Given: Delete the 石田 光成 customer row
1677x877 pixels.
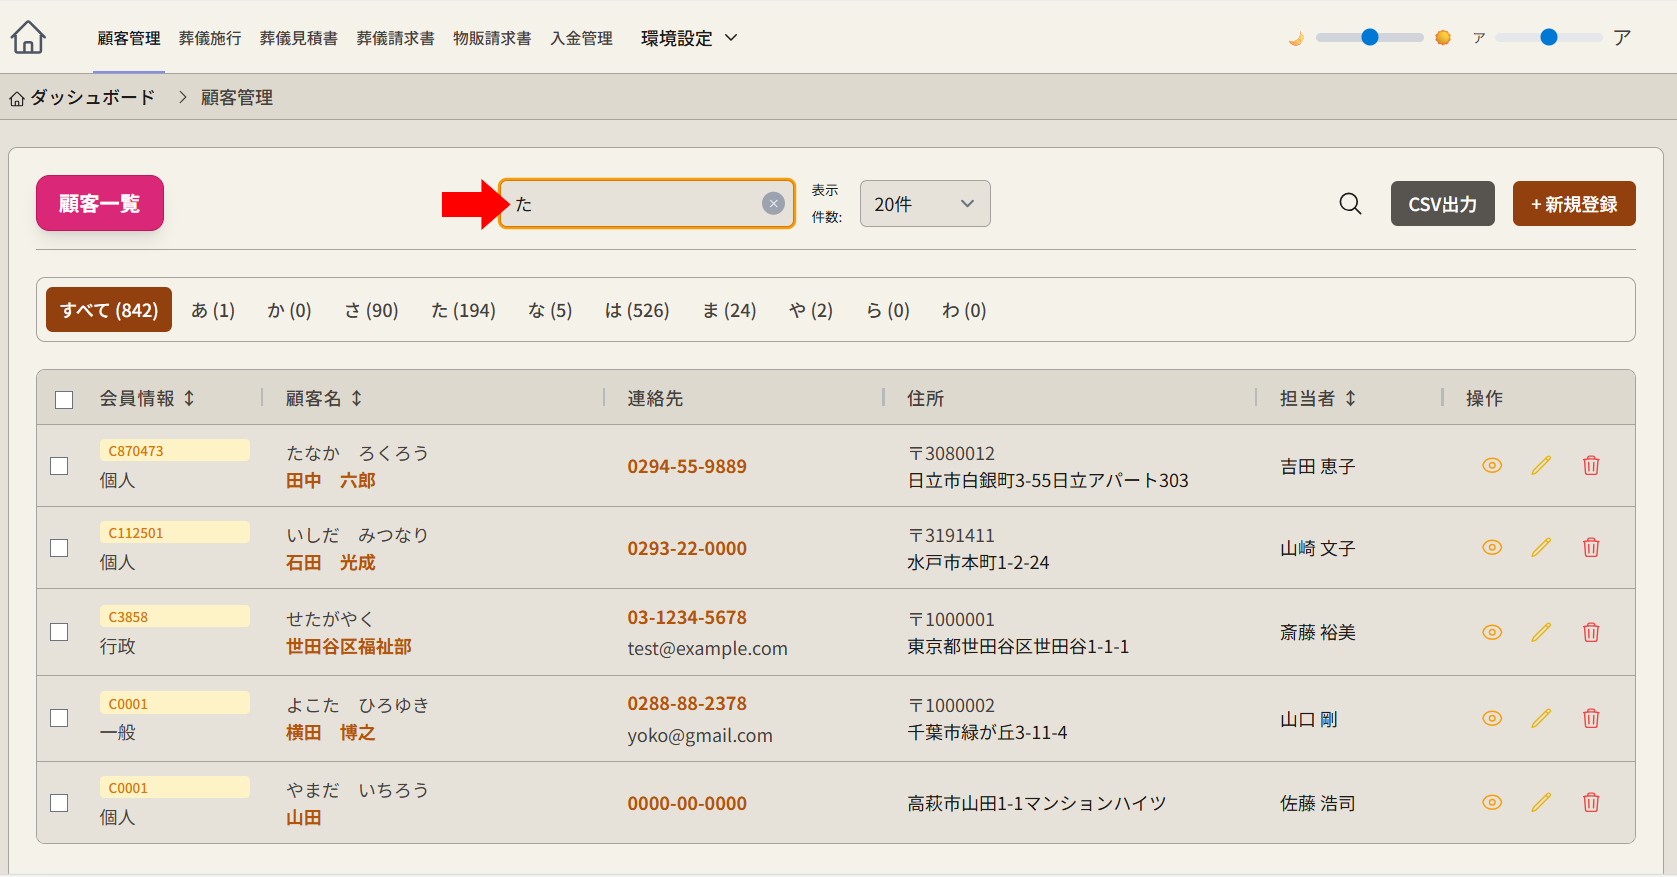Looking at the screenshot, I should (1591, 548).
